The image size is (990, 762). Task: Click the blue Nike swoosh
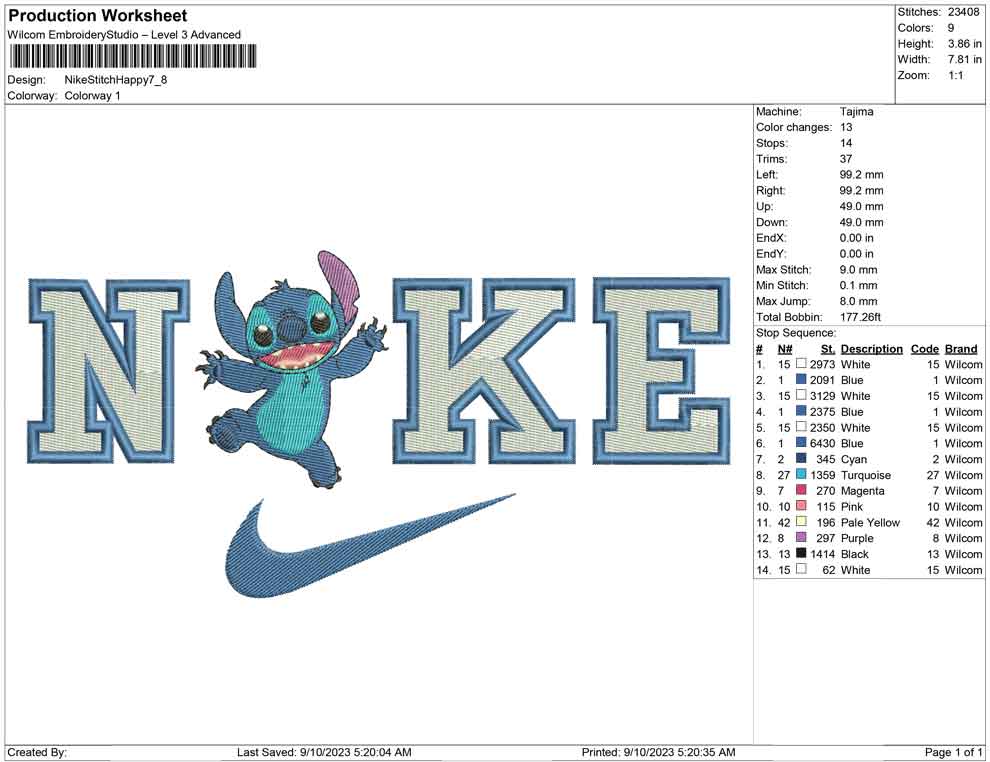point(369,546)
